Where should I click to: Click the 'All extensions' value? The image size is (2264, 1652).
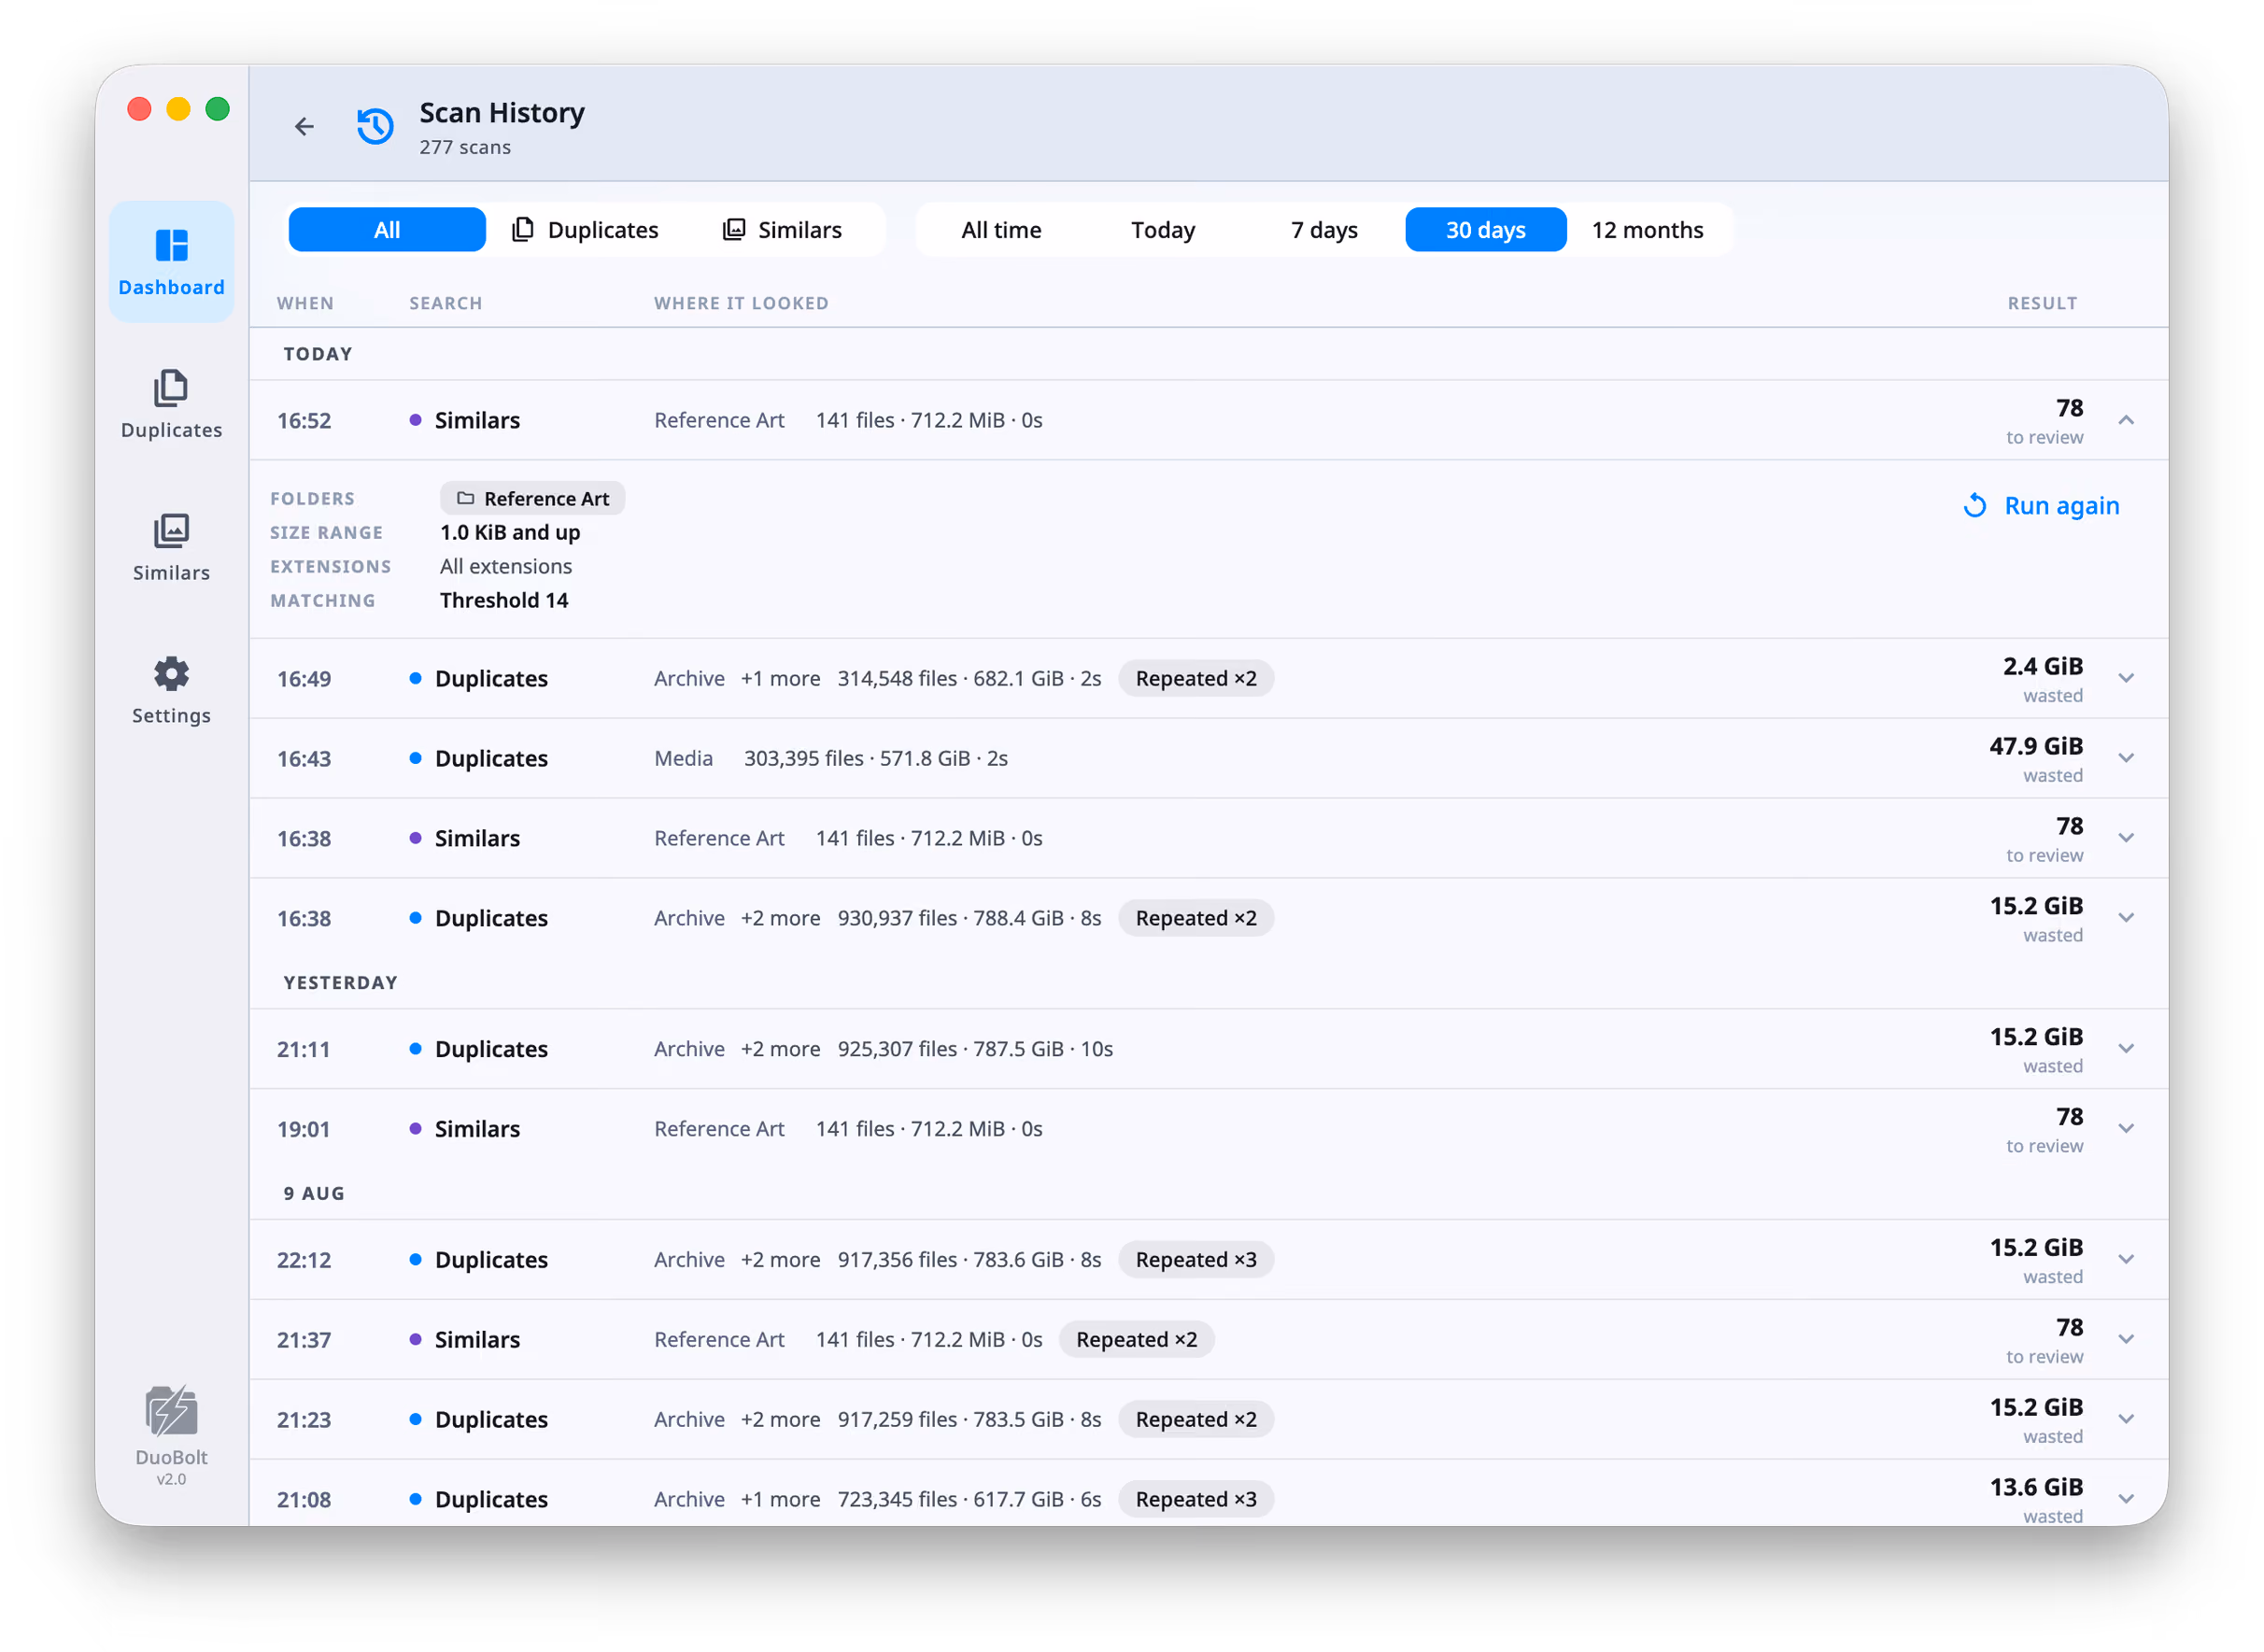506,567
